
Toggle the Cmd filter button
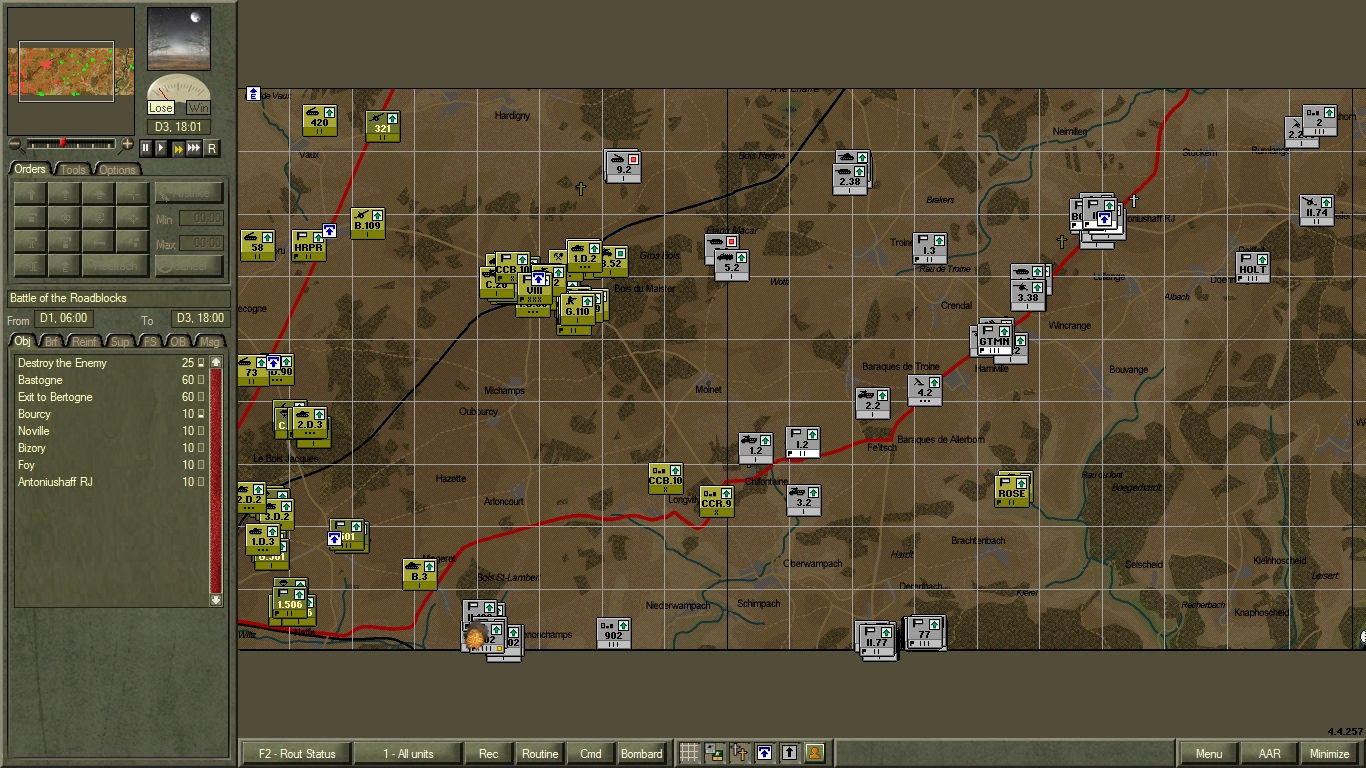(591, 754)
